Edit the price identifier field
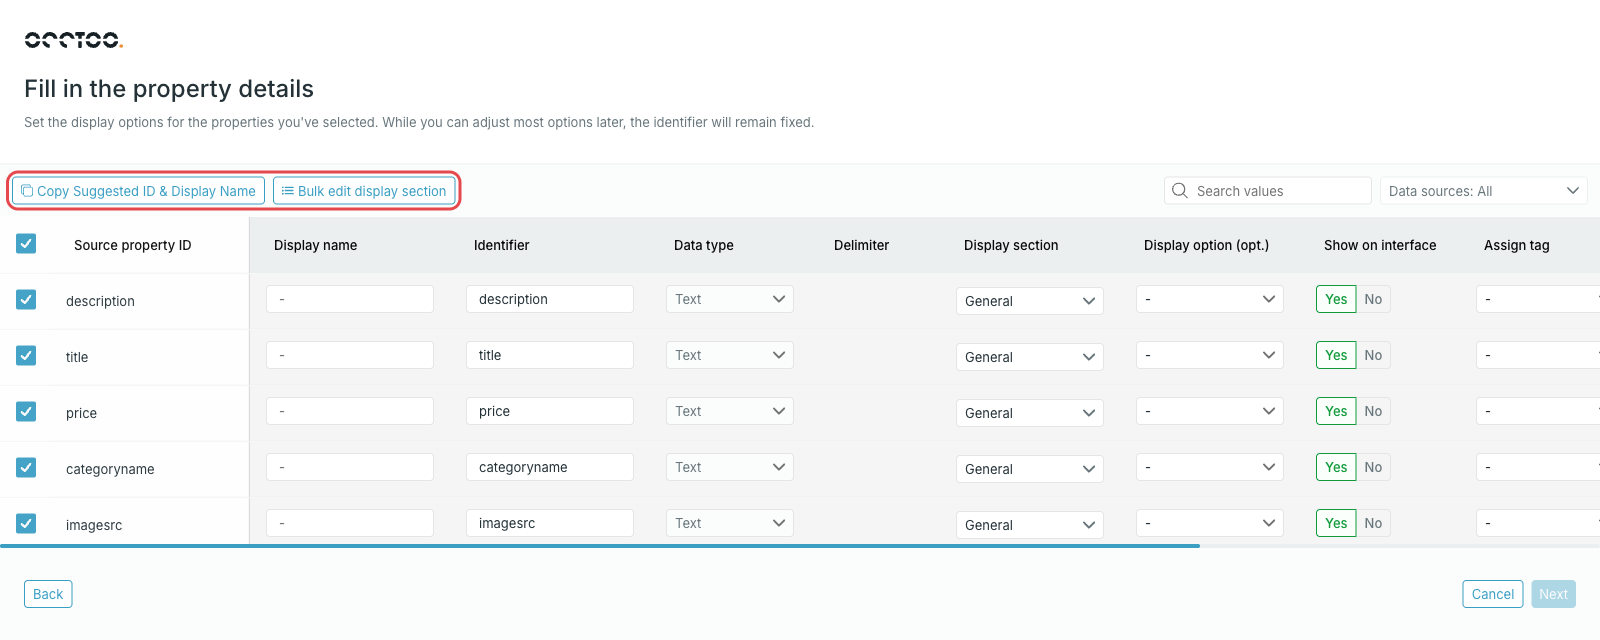 point(550,411)
